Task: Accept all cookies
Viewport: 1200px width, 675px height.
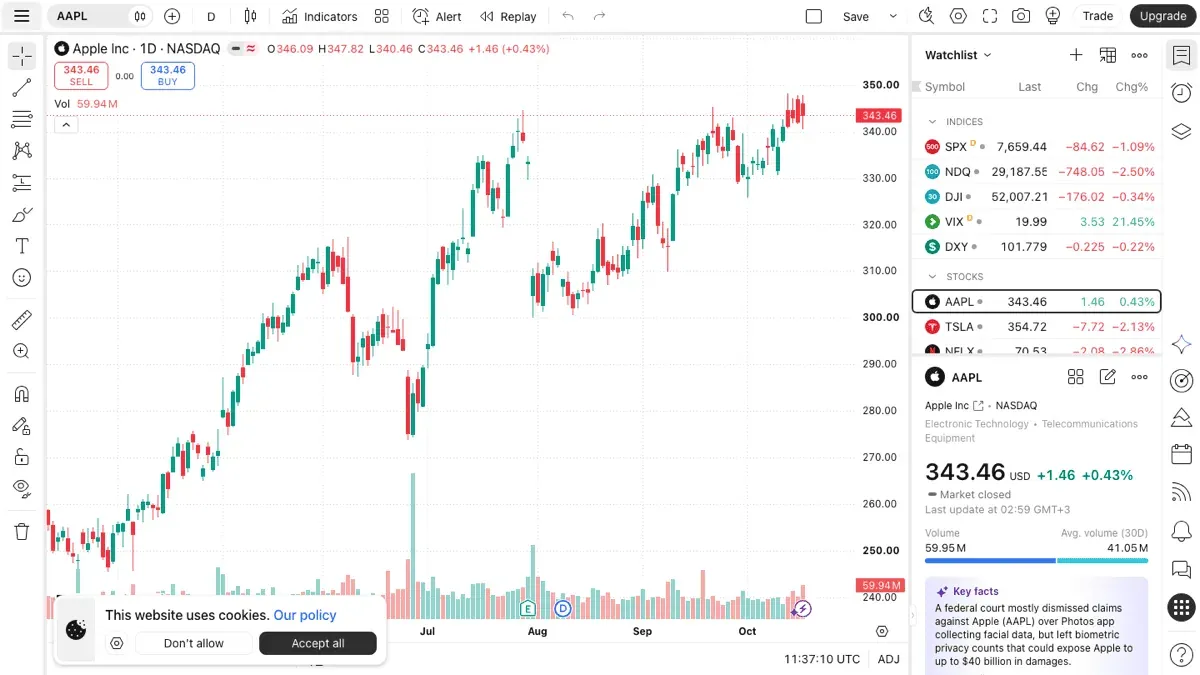Action: [318, 643]
